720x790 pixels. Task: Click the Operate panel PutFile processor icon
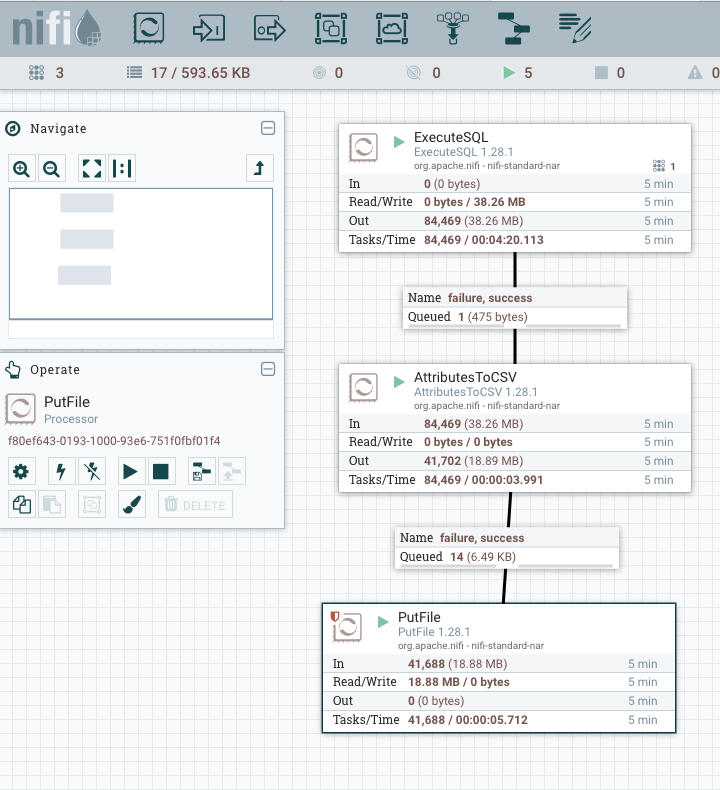[x=20, y=409]
